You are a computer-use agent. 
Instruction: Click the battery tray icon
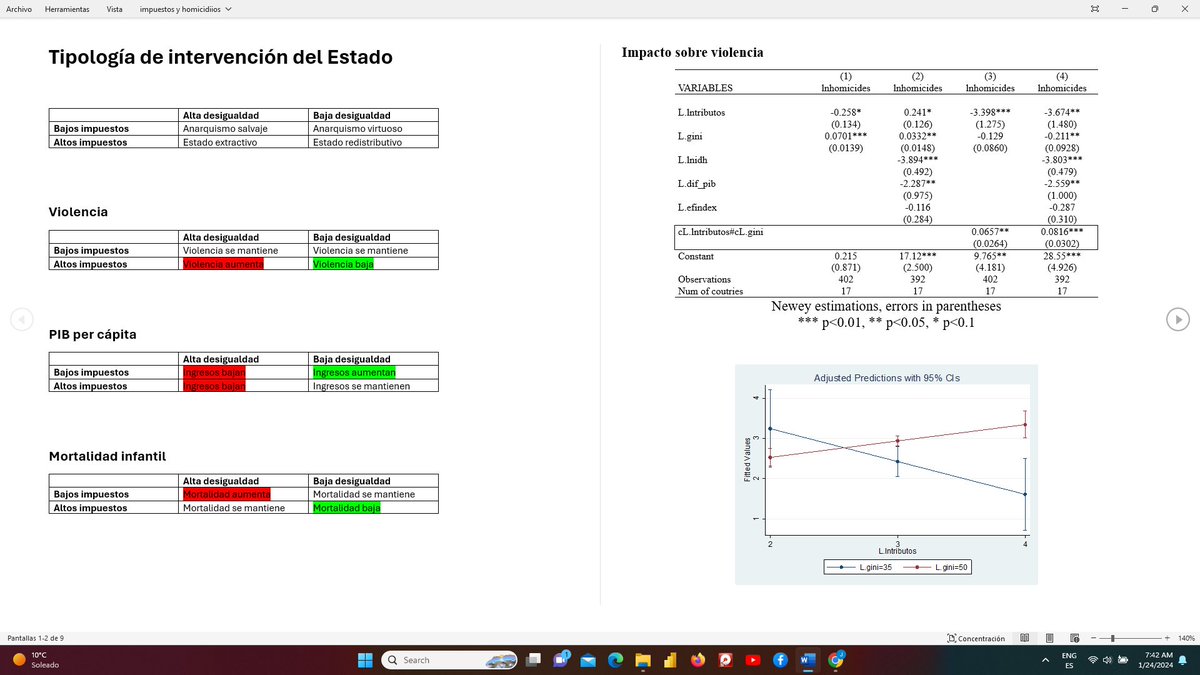[1122, 660]
